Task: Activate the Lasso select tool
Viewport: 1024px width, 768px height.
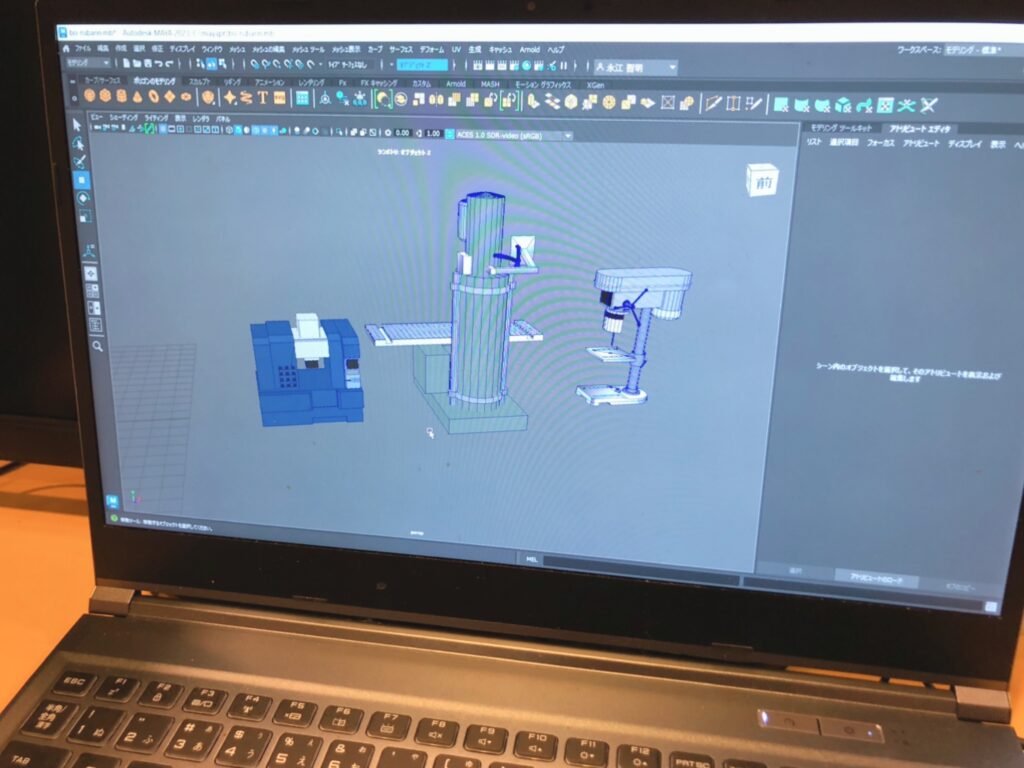Action: point(79,144)
